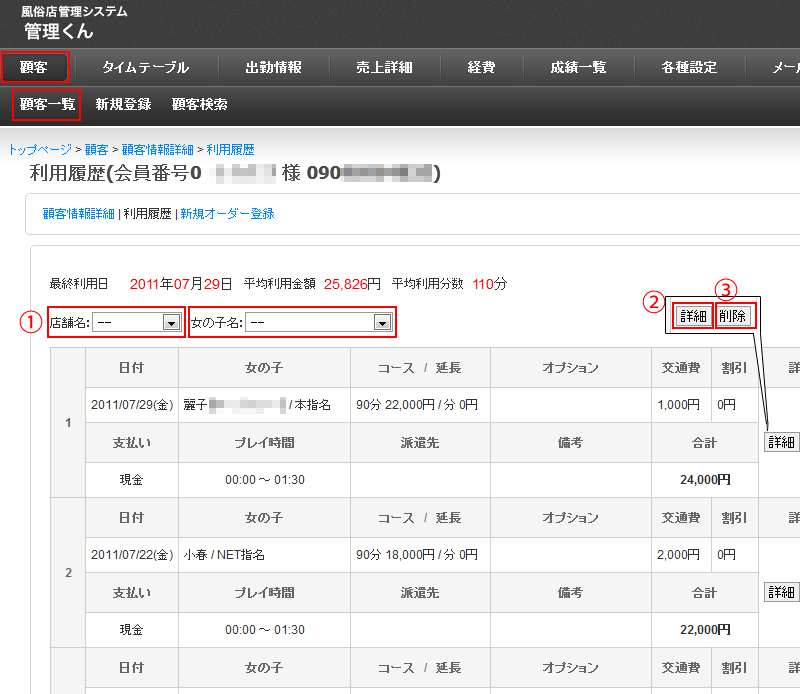Click the 小春 / NET指名 cell
This screenshot has height=694, width=800.
[264, 555]
